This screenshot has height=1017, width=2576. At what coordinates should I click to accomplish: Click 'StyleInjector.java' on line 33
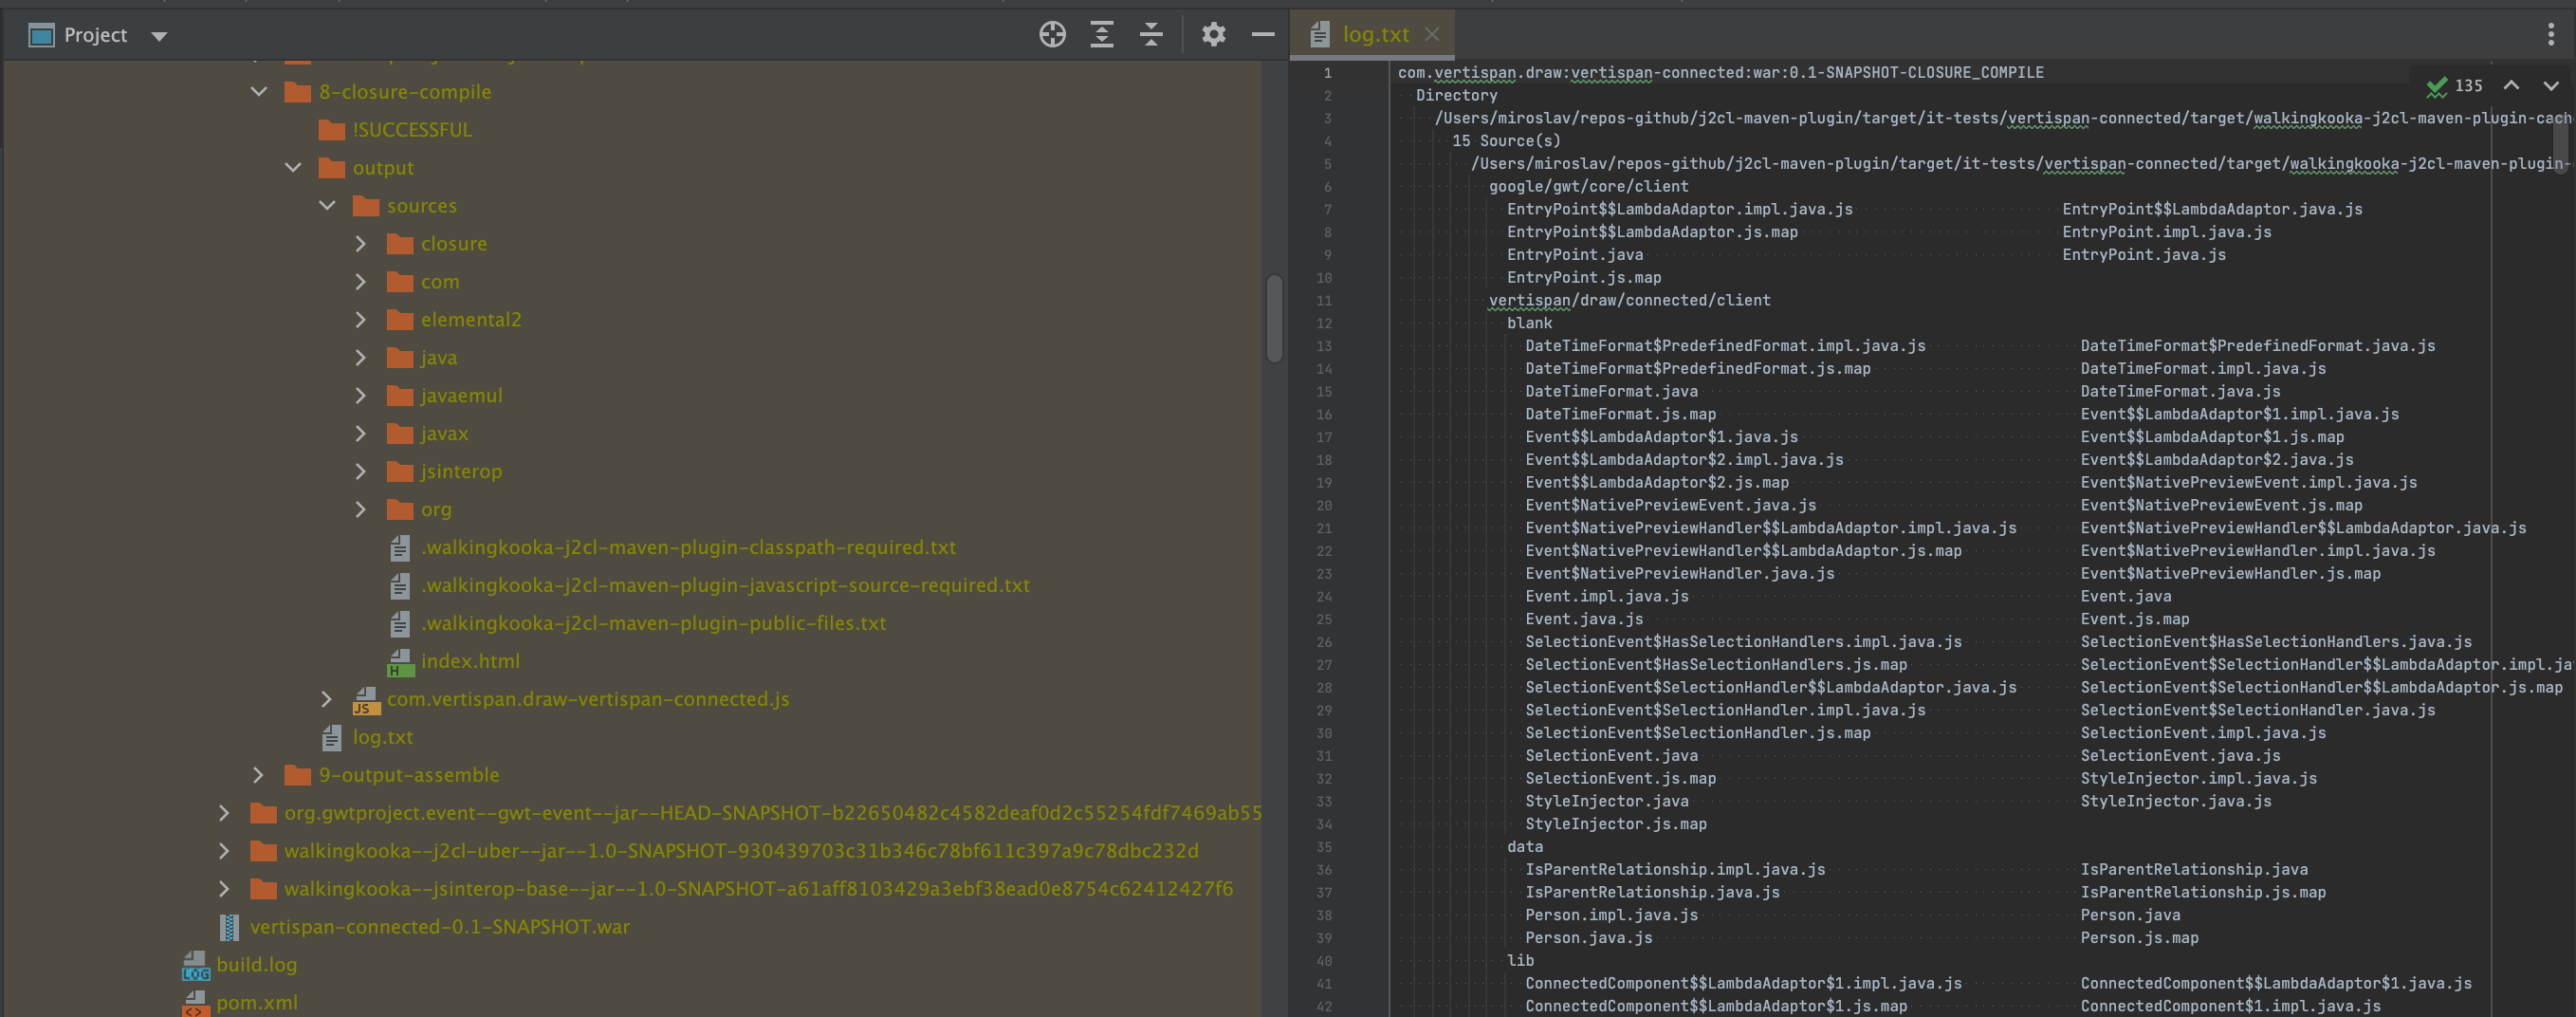click(1606, 802)
